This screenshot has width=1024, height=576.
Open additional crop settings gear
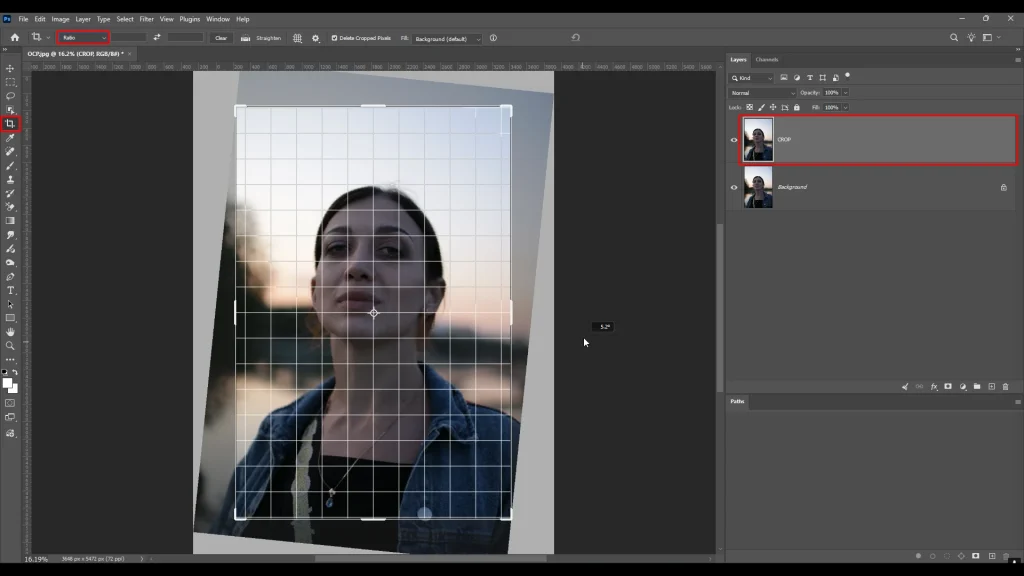tap(315, 38)
